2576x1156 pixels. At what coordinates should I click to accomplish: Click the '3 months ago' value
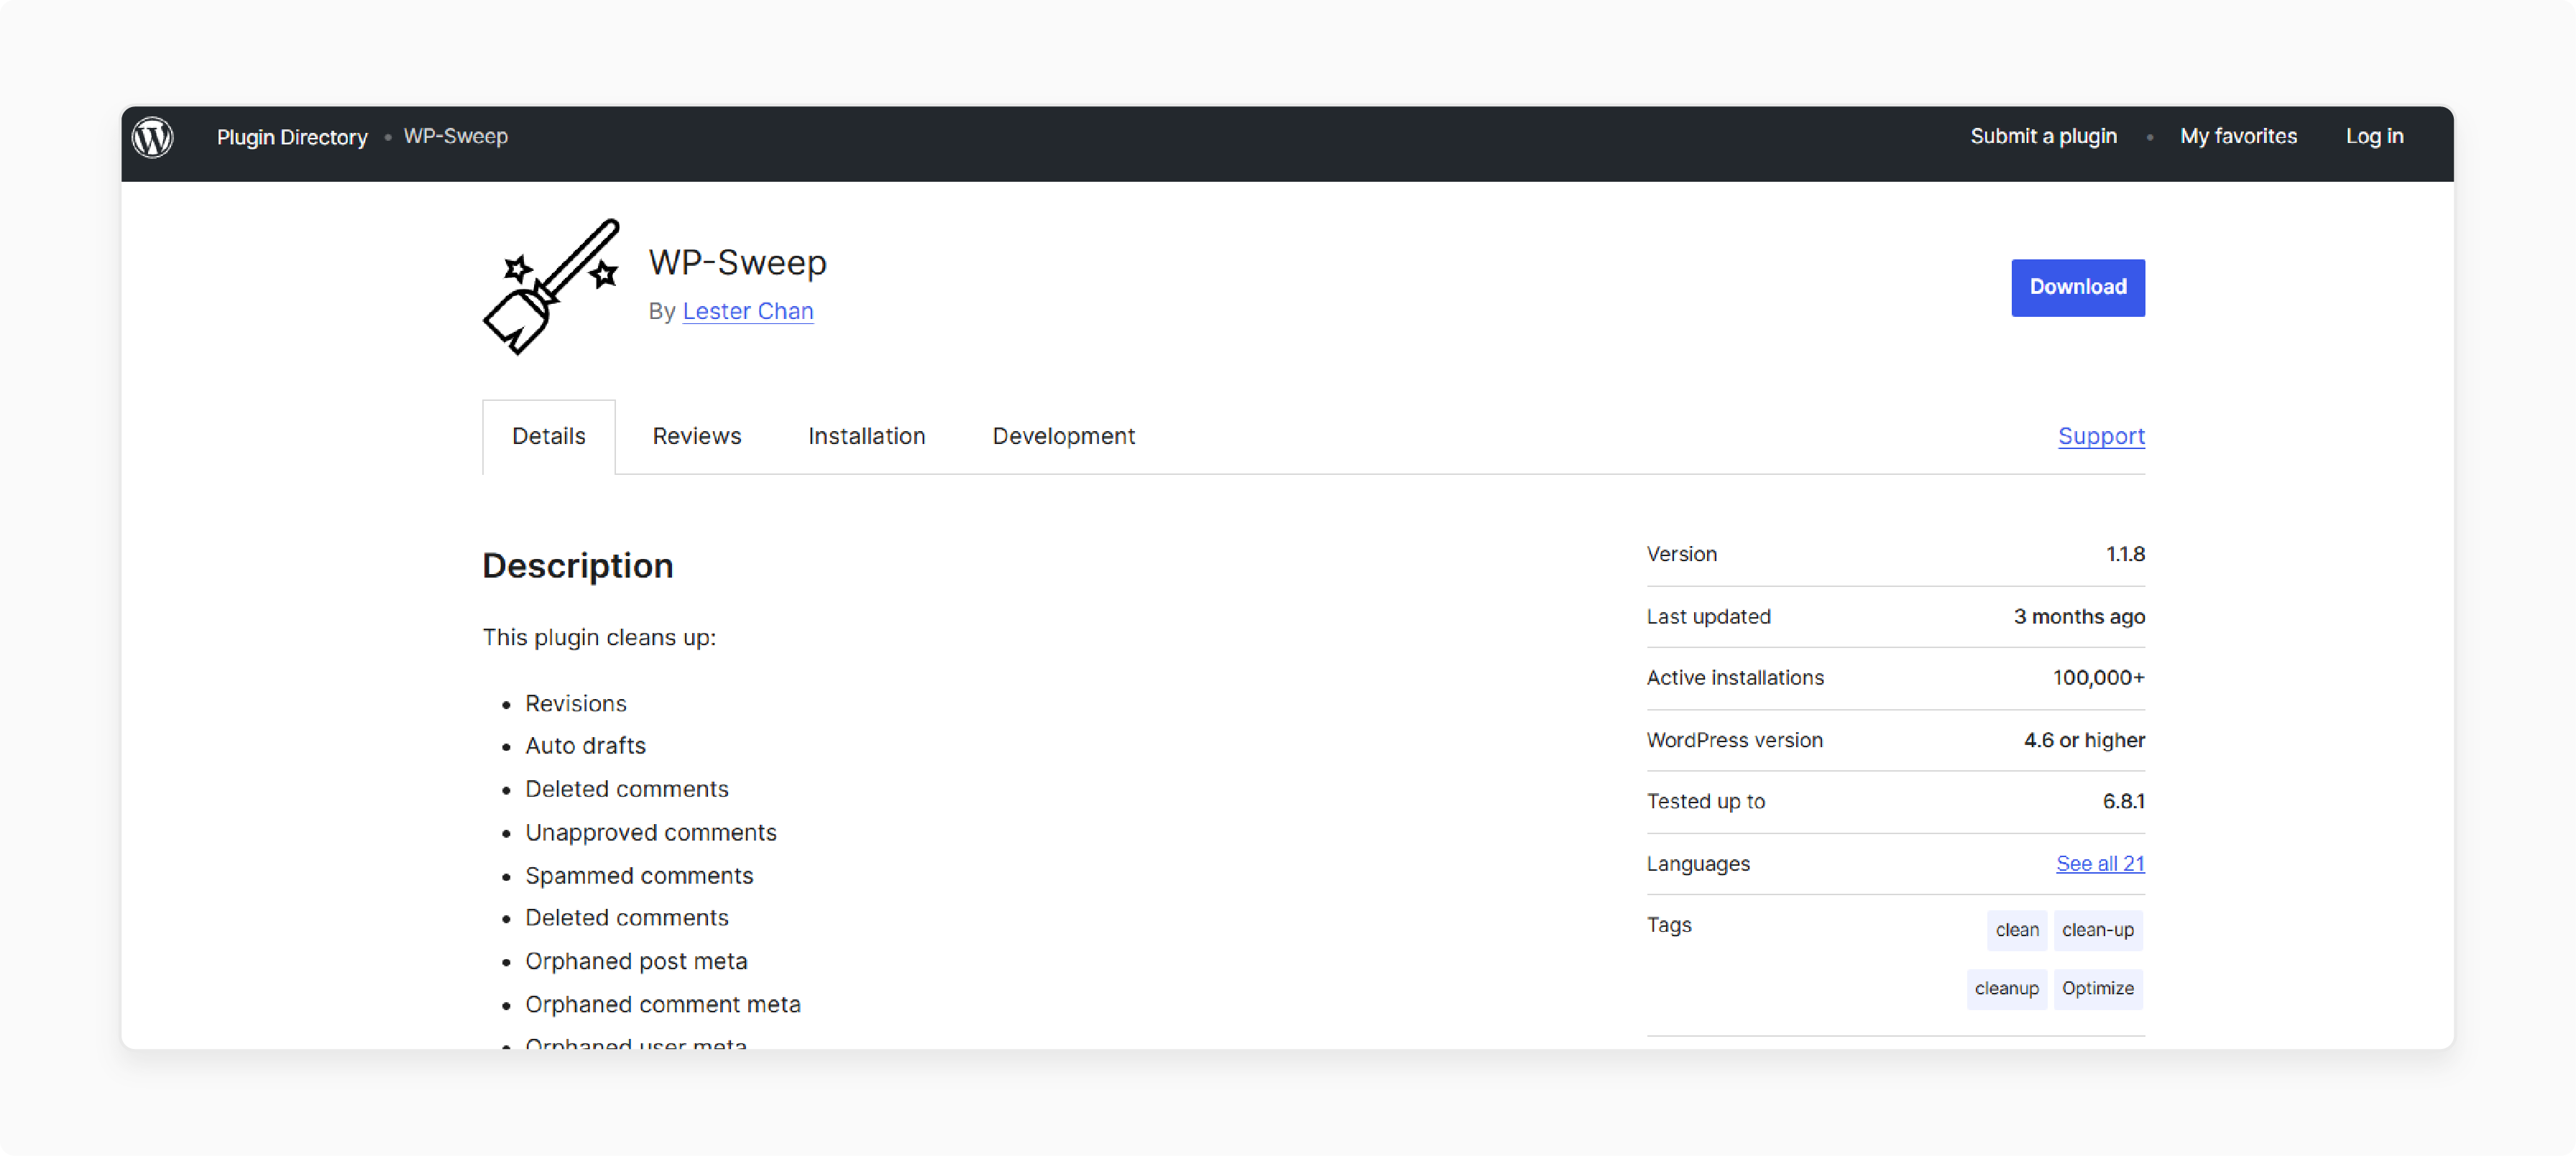2079,616
